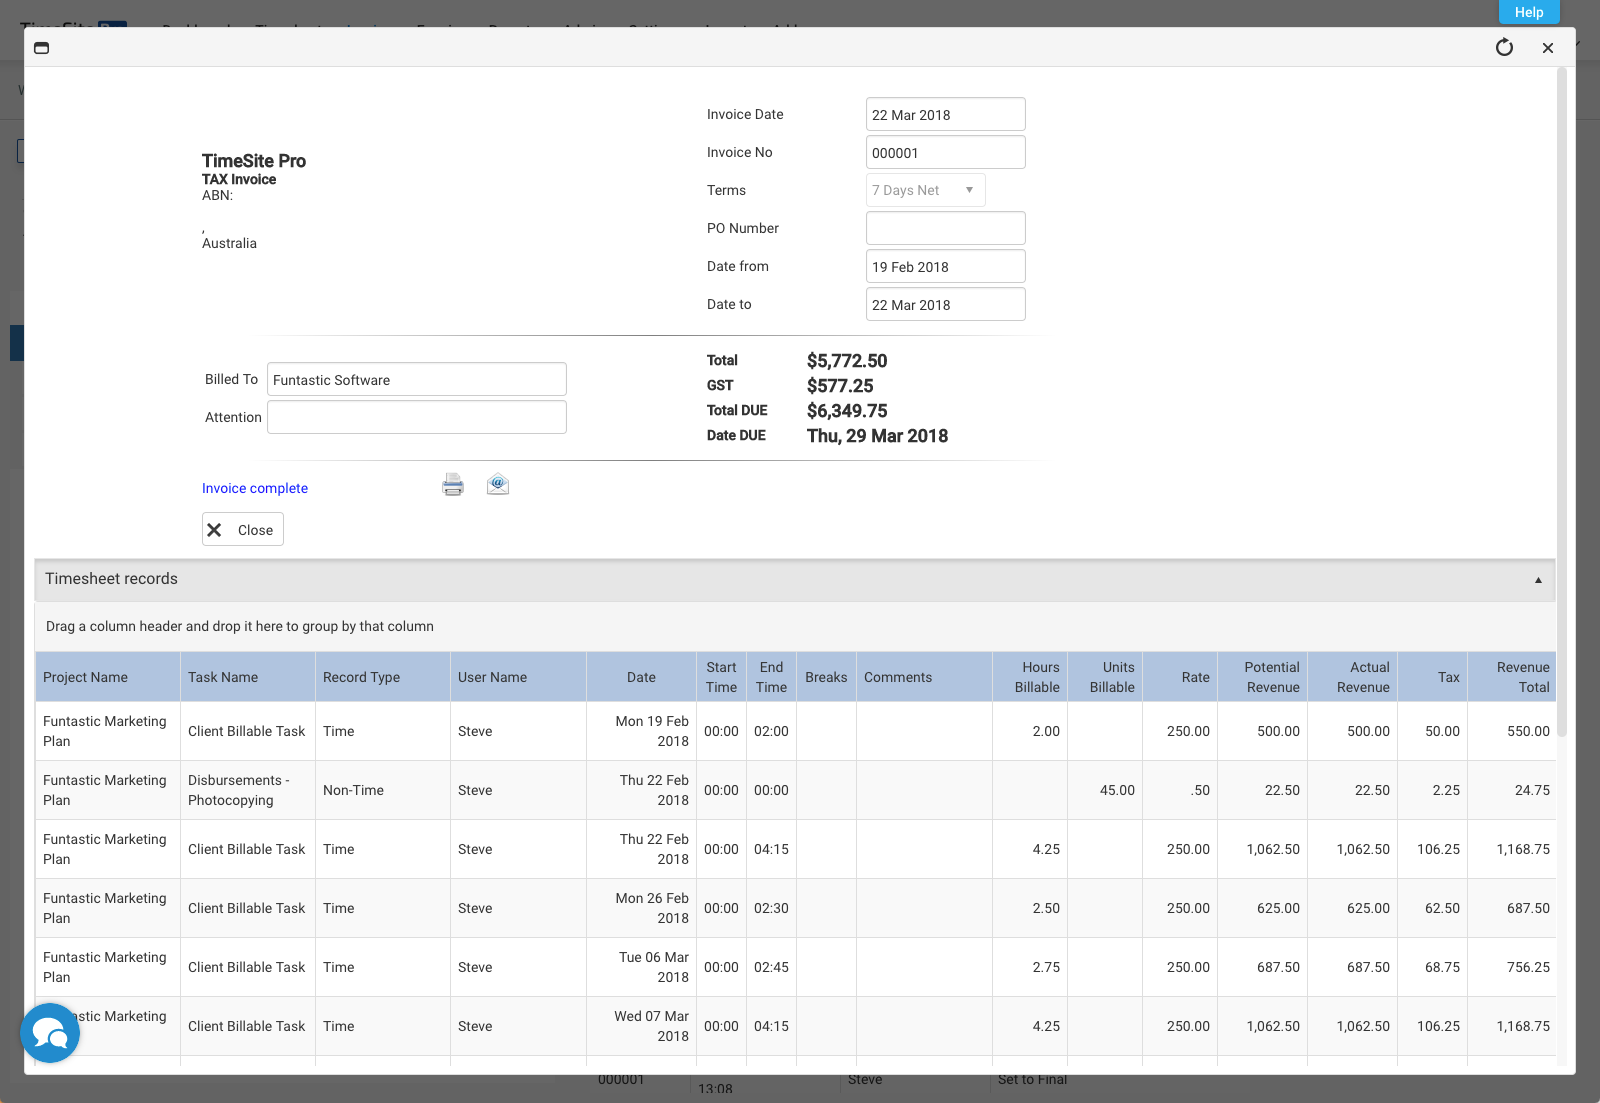The height and width of the screenshot is (1103, 1600).
Task: Close the dialog with the X icon
Action: [x=1548, y=48]
